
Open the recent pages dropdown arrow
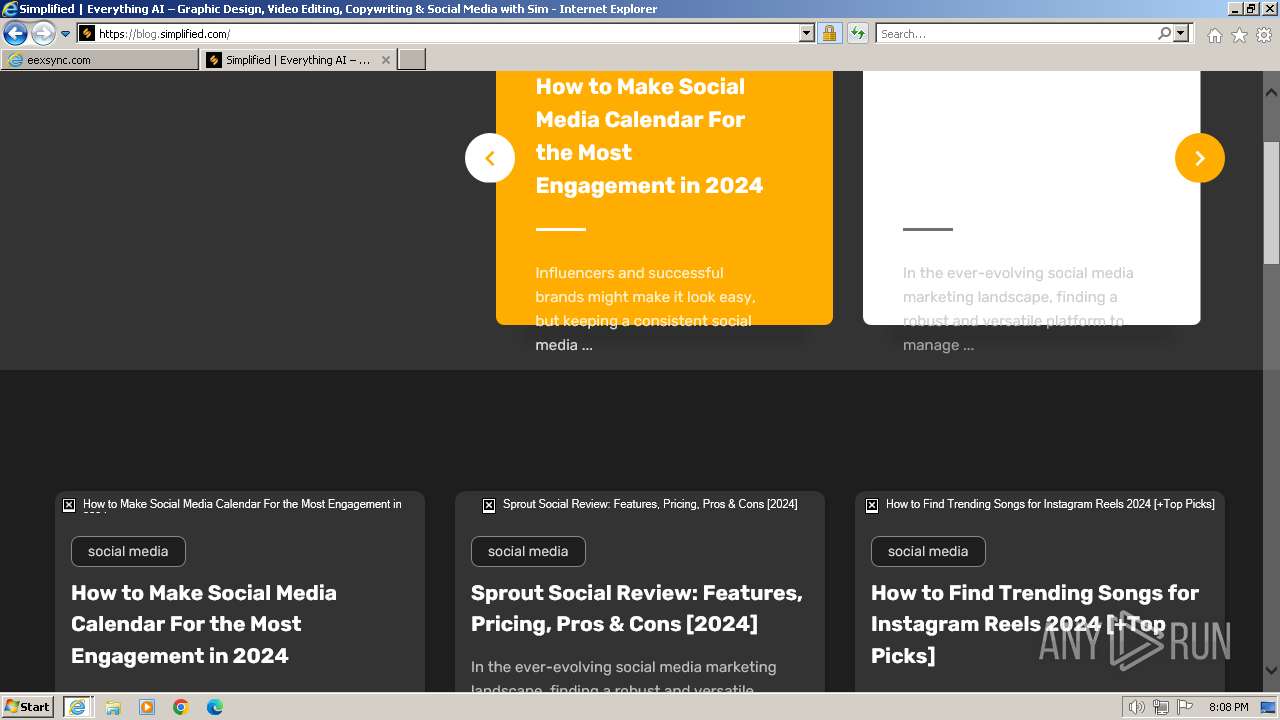pos(66,34)
